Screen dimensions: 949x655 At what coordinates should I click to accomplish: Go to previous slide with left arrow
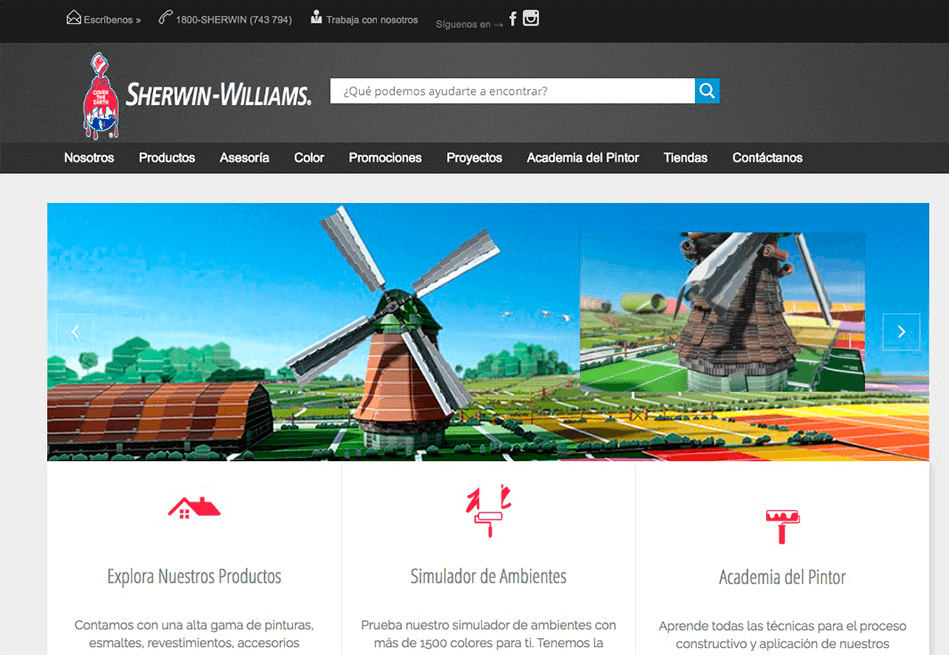[75, 331]
